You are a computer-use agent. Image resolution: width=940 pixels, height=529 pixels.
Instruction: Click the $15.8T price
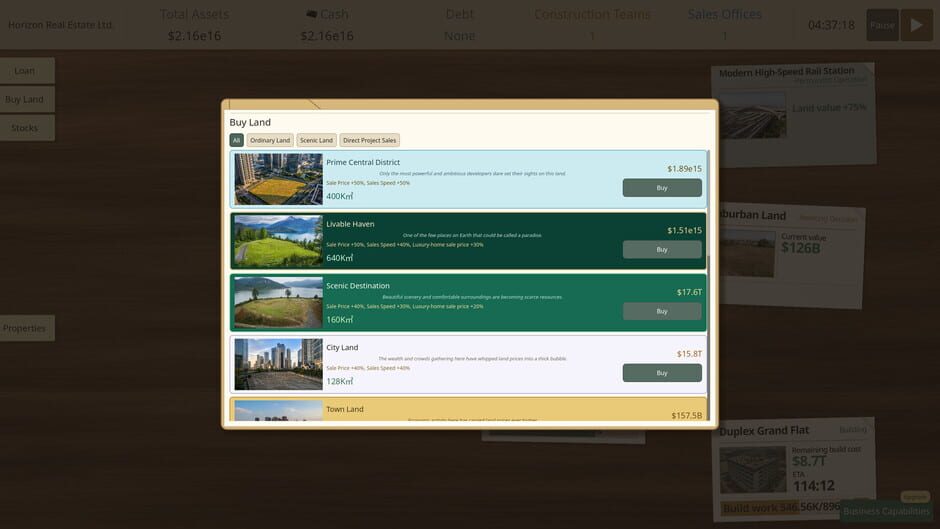pos(689,354)
